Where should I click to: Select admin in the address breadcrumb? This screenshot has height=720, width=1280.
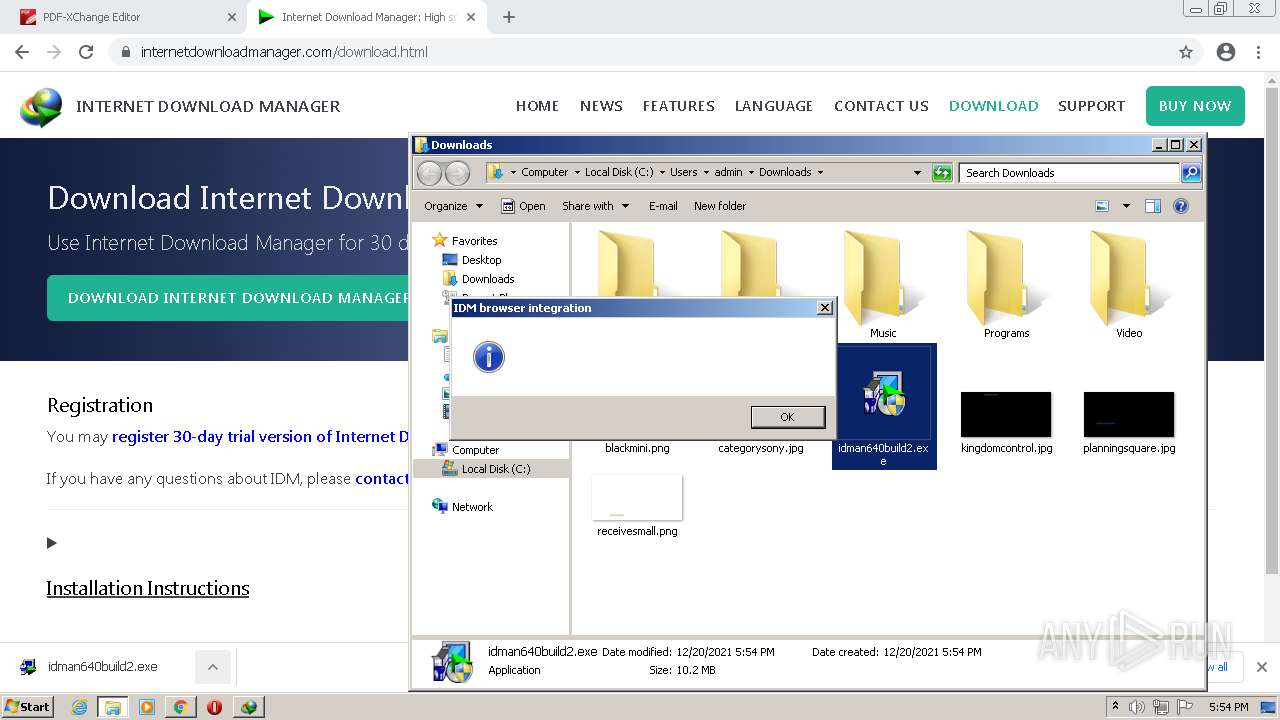[x=728, y=172]
